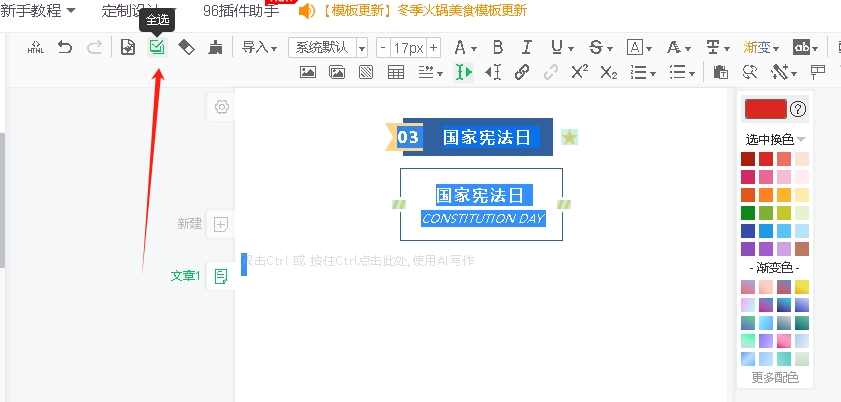Screen dimensions: 841x402
Task: Open the 新手教程 menu
Action: click(x=41, y=11)
